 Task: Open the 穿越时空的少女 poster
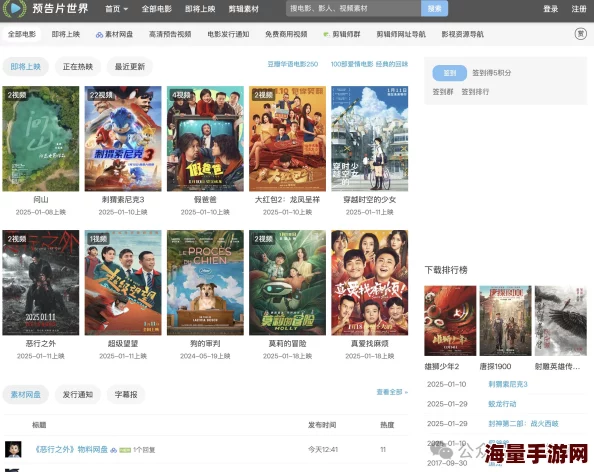(x=369, y=139)
